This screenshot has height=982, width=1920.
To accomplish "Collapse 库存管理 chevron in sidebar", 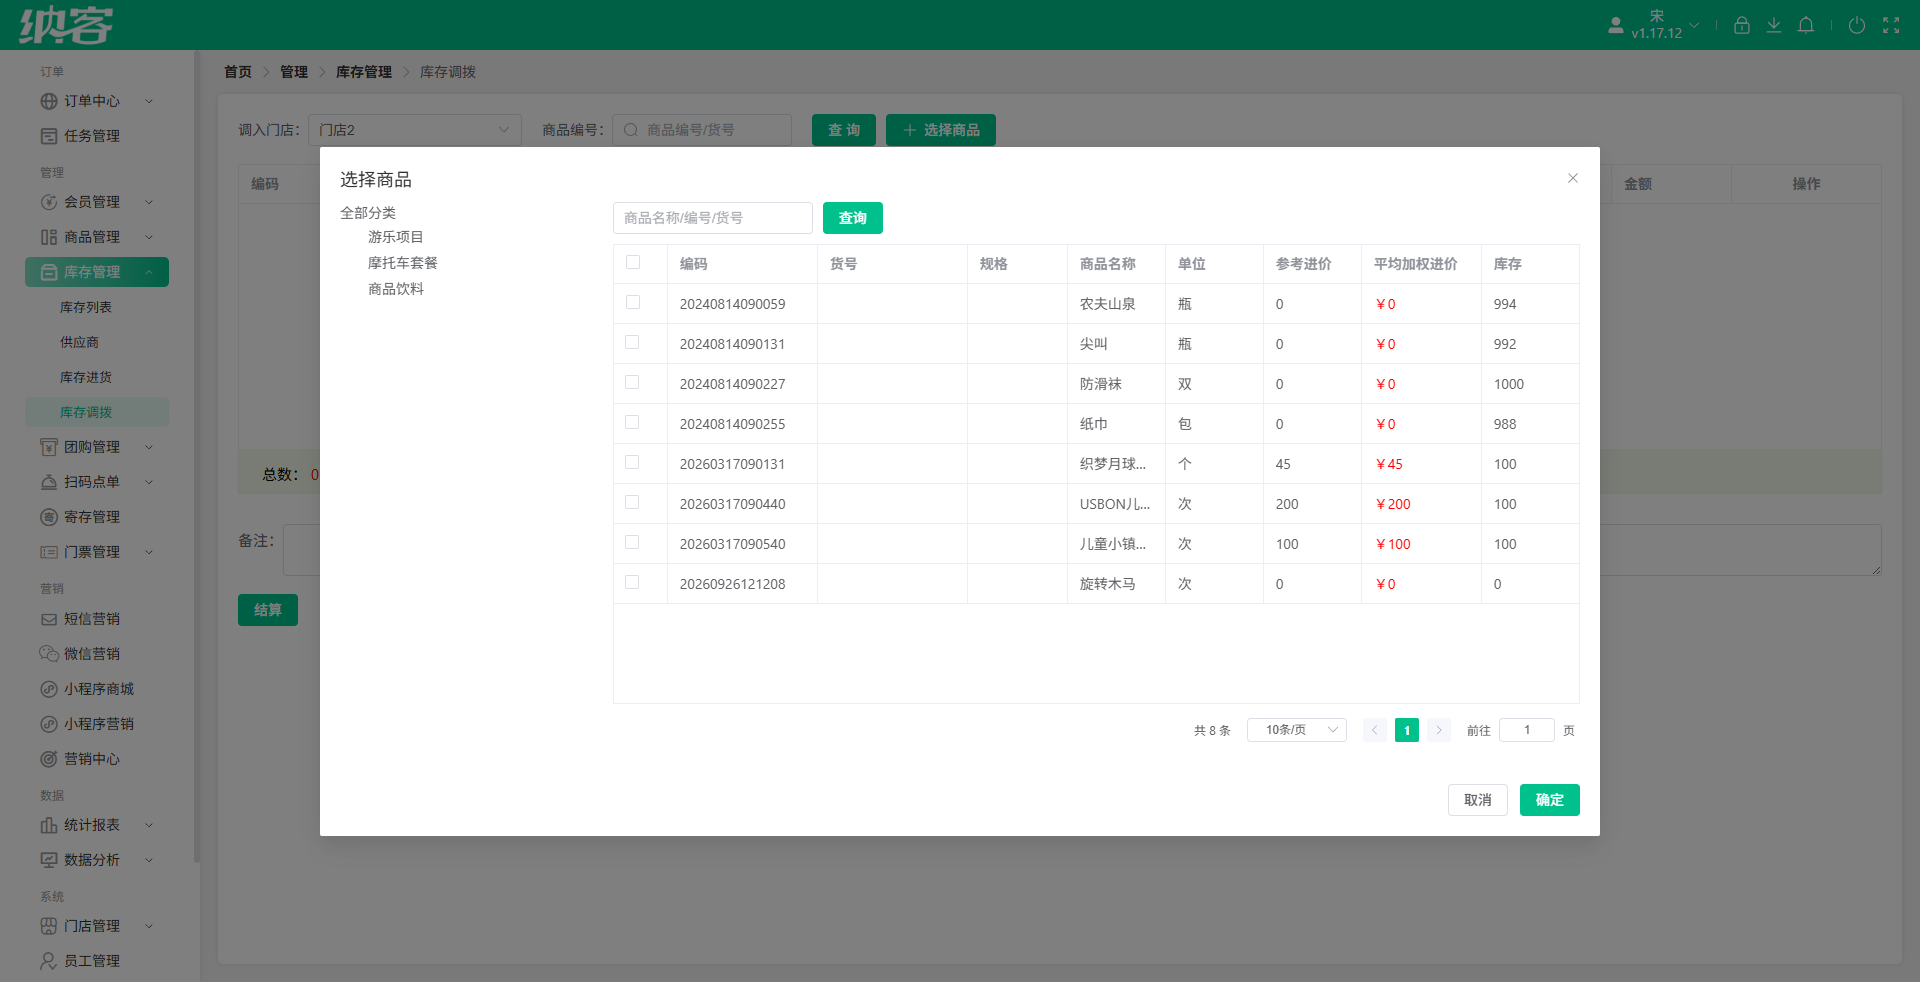I will 149,272.
